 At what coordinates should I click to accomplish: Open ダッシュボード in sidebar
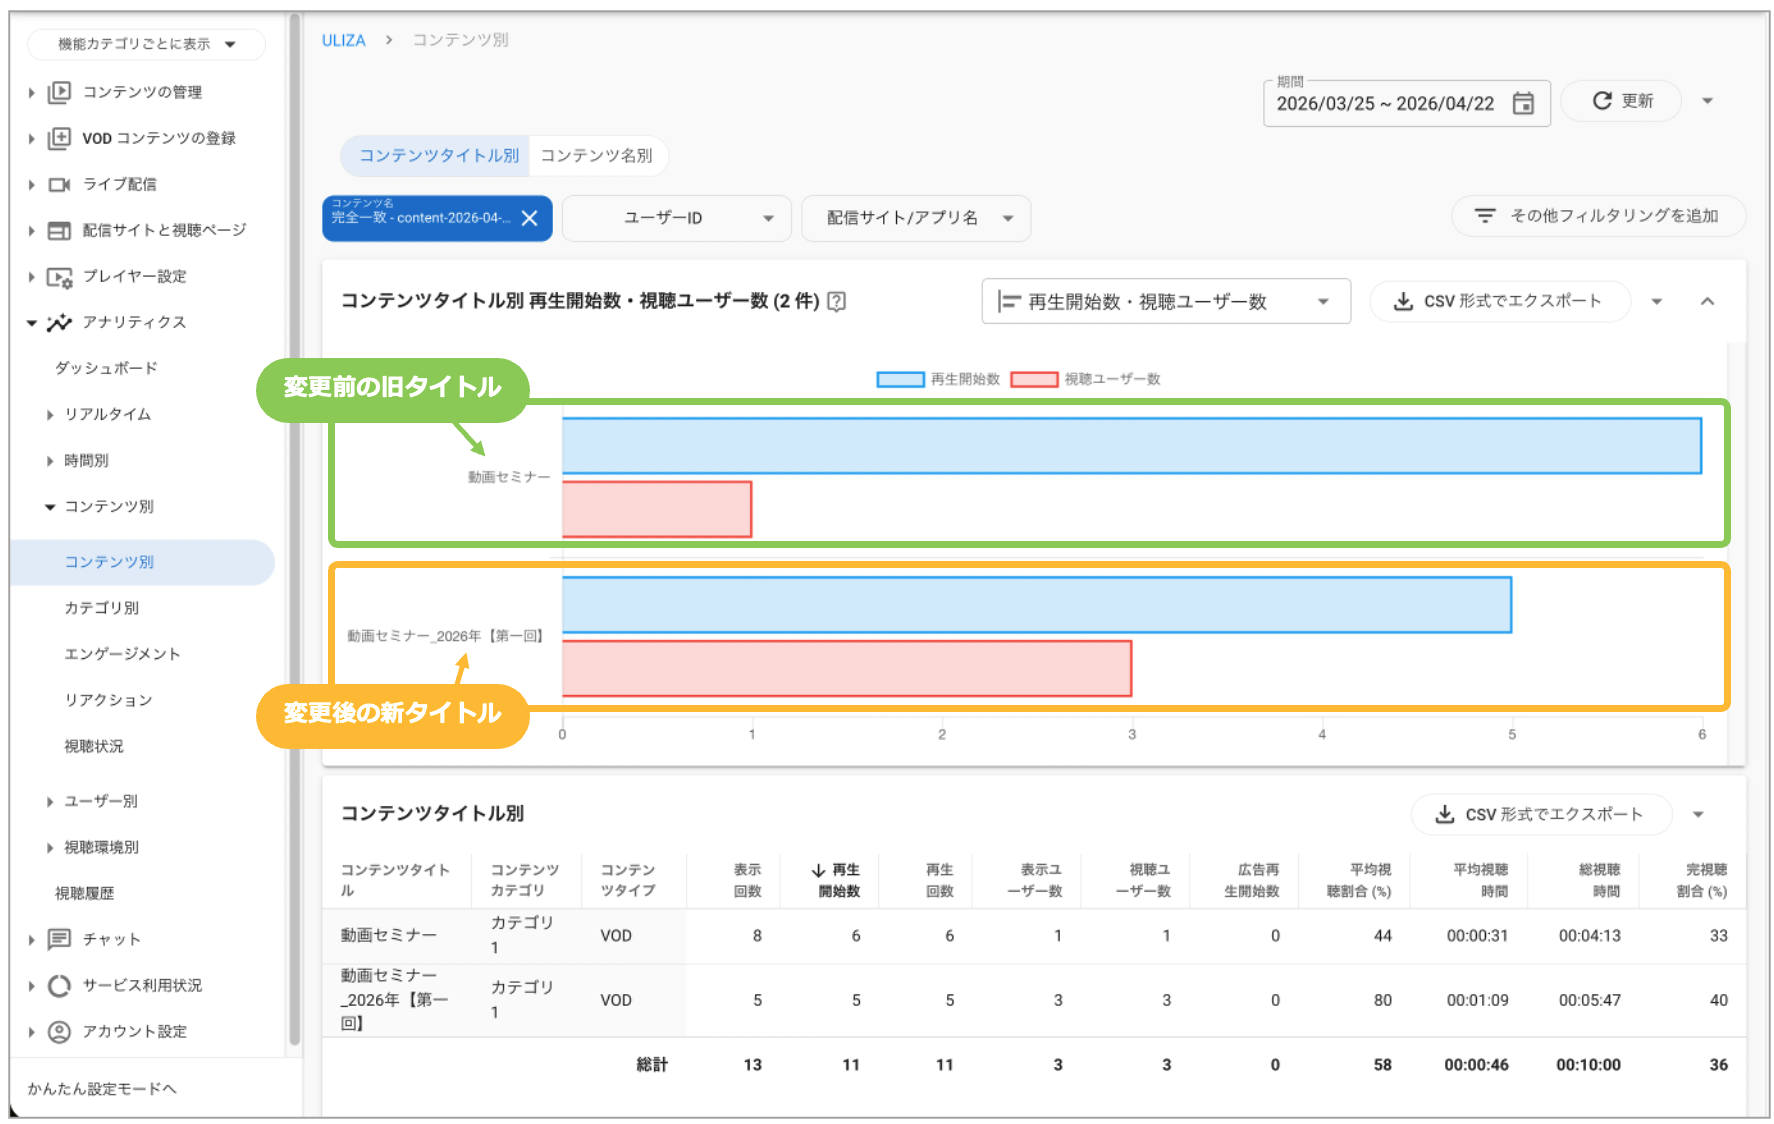point(106,368)
